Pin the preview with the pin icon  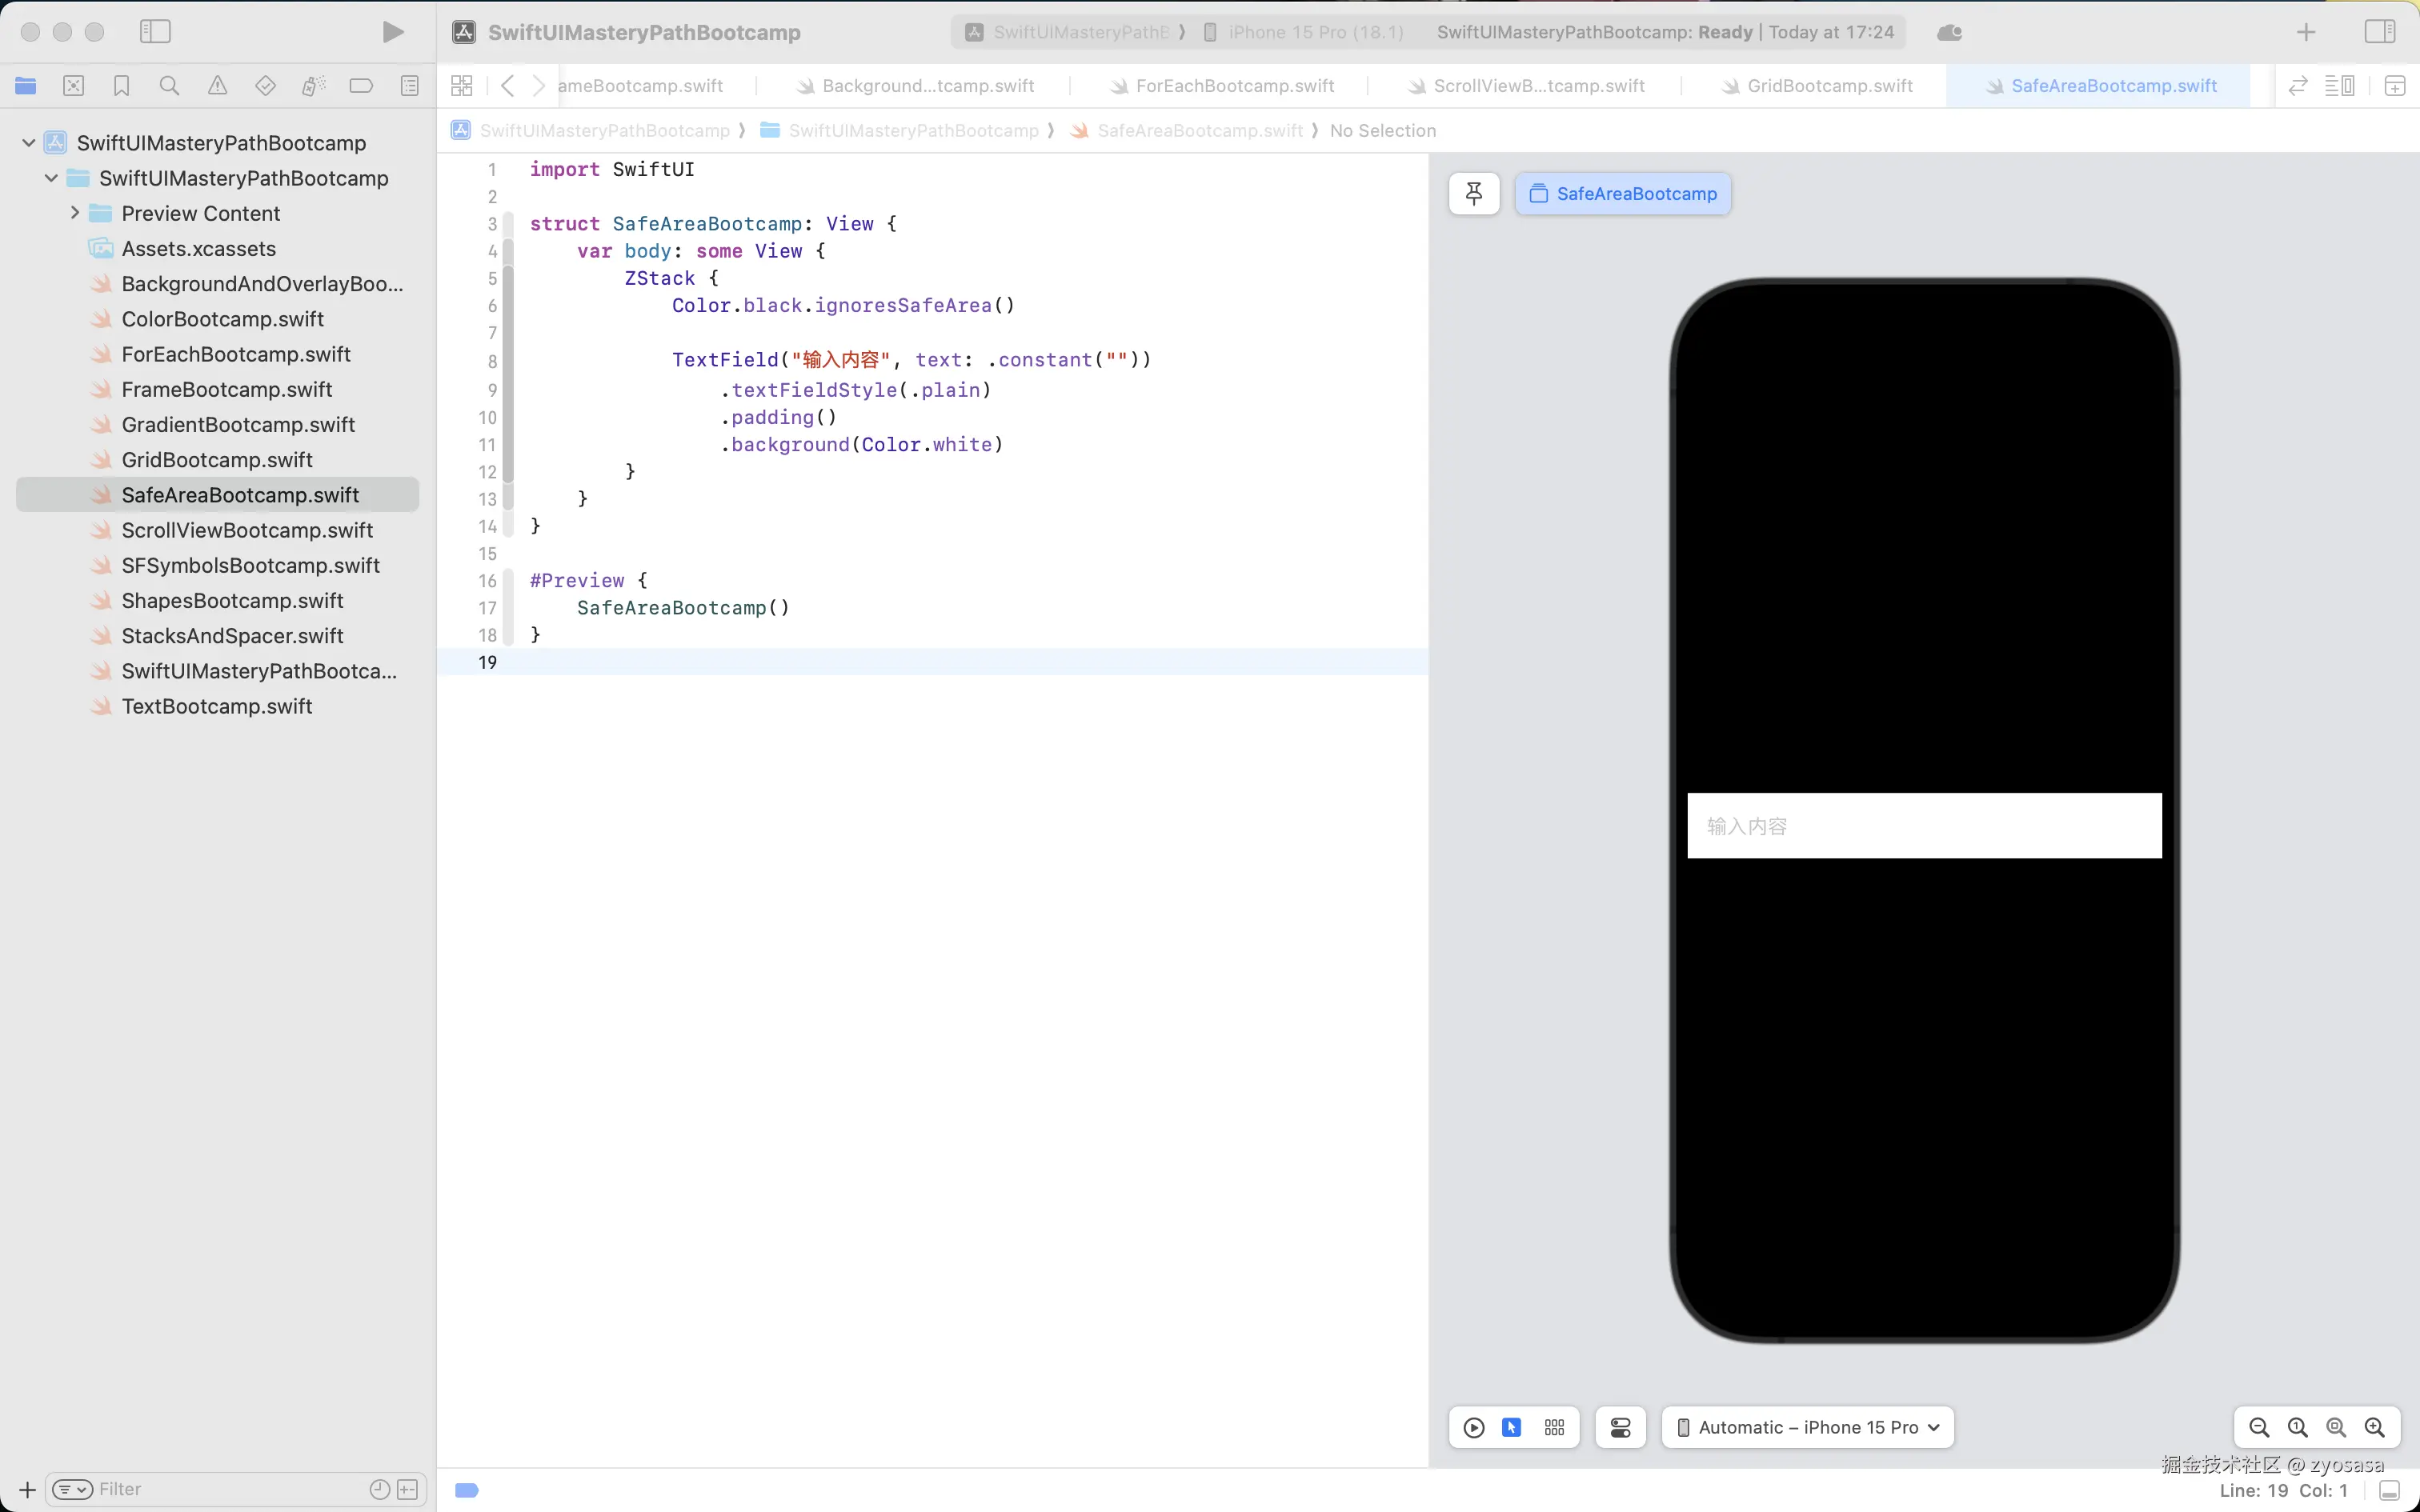(1473, 194)
